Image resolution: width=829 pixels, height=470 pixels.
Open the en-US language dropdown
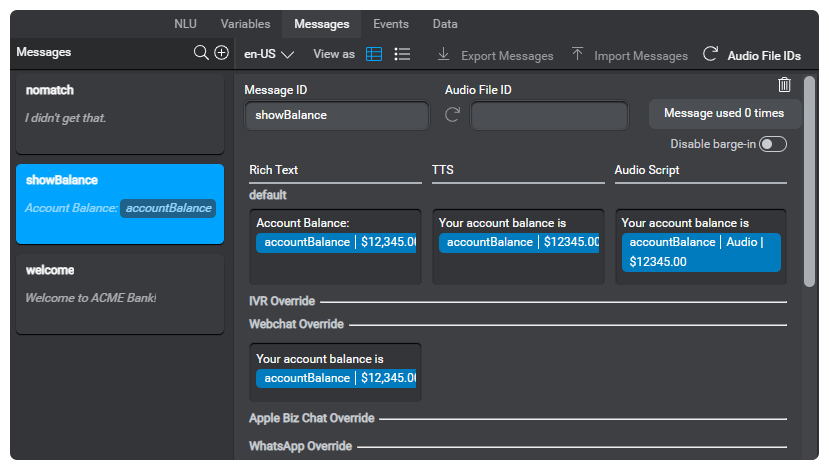pyautogui.click(x=269, y=54)
